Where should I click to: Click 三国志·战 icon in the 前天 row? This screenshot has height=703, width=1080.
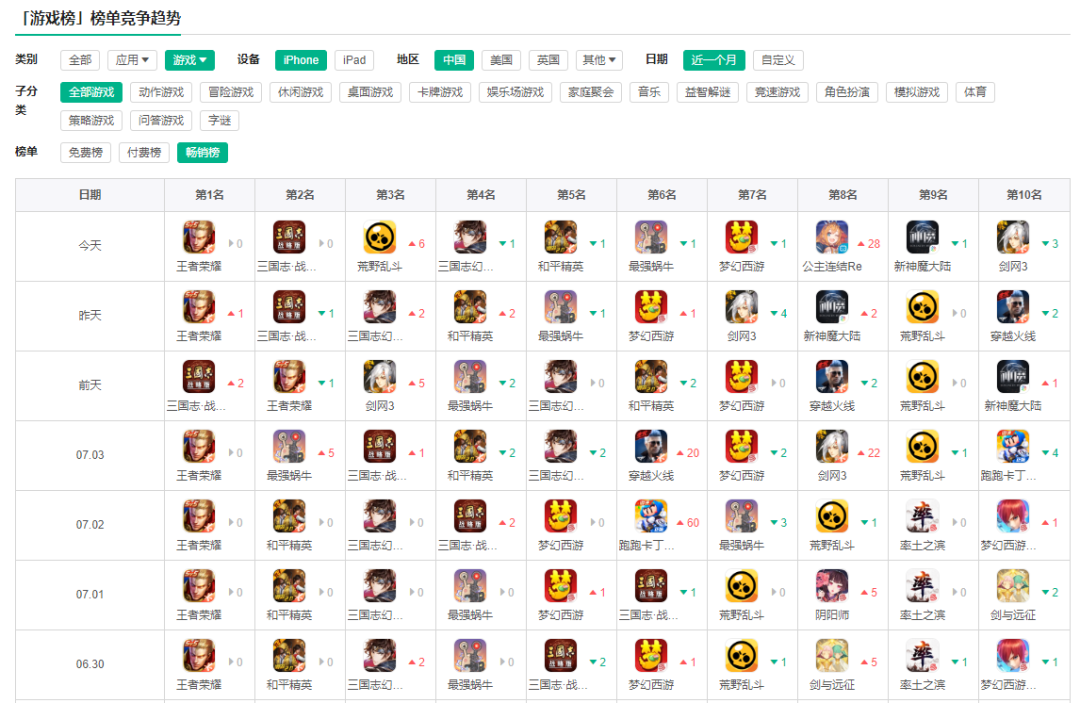198,377
